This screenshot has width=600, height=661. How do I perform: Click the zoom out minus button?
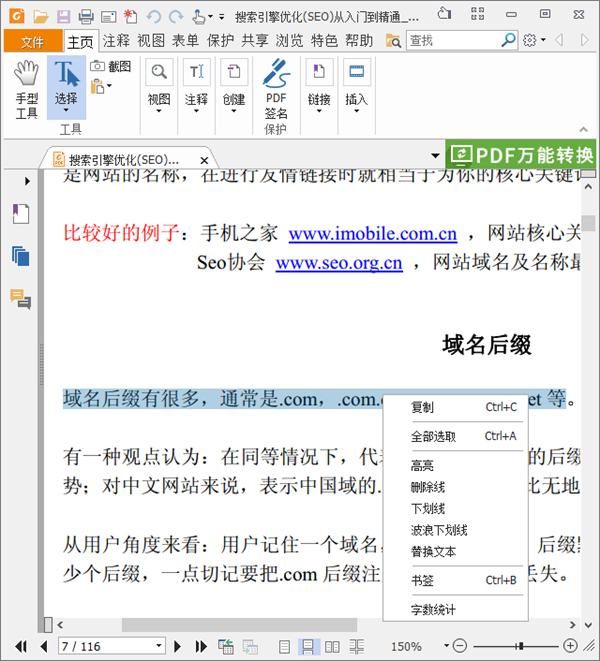click(x=460, y=645)
